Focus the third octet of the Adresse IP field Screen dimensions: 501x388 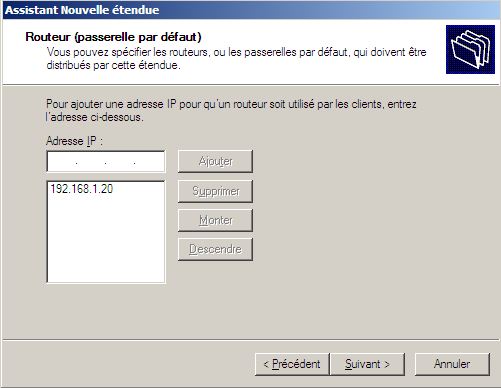[120, 162]
